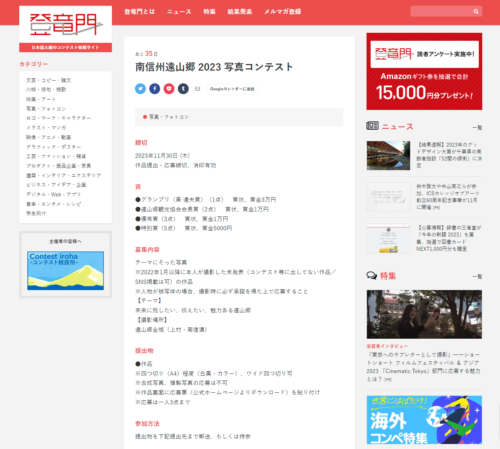The height and width of the screenshot is (449, 500).
Task: Open the 結果発表 menu item
Action: 240,12
